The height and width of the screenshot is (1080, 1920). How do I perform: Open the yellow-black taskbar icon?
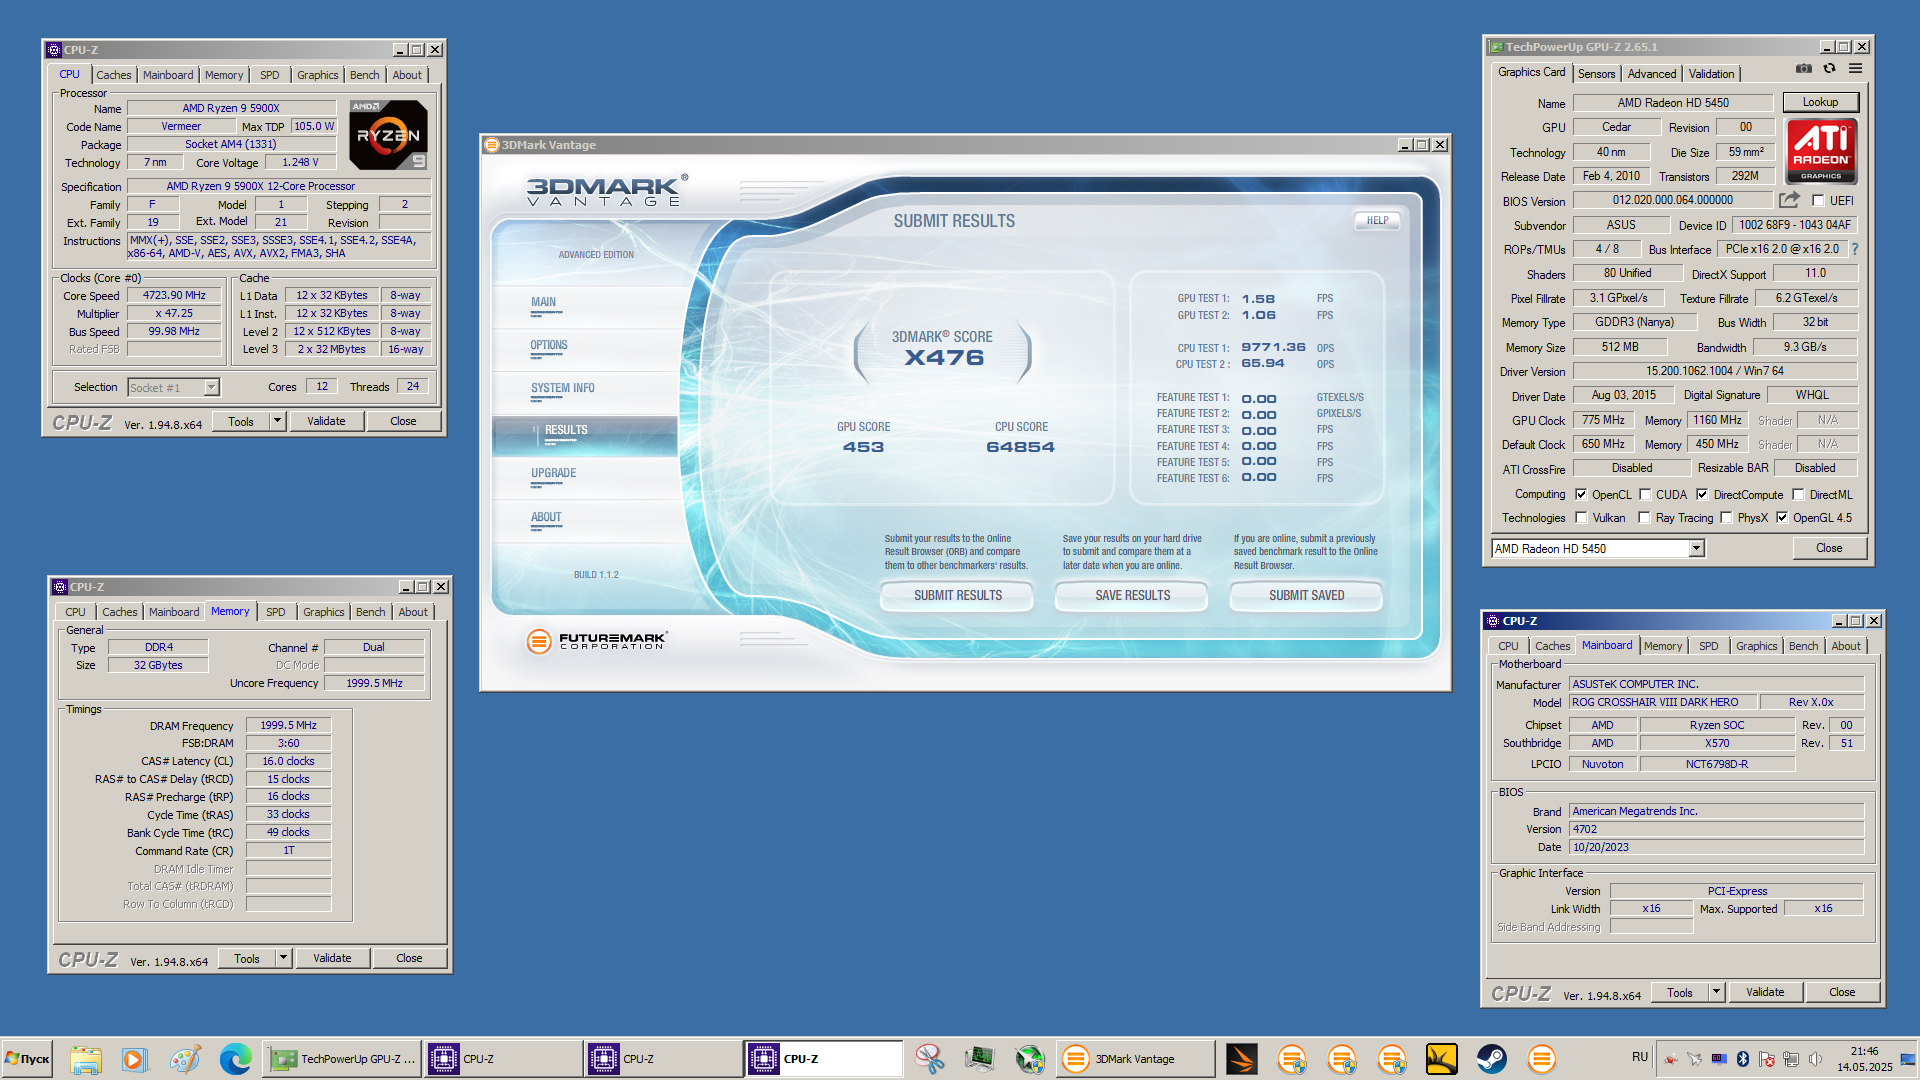1442,1059
